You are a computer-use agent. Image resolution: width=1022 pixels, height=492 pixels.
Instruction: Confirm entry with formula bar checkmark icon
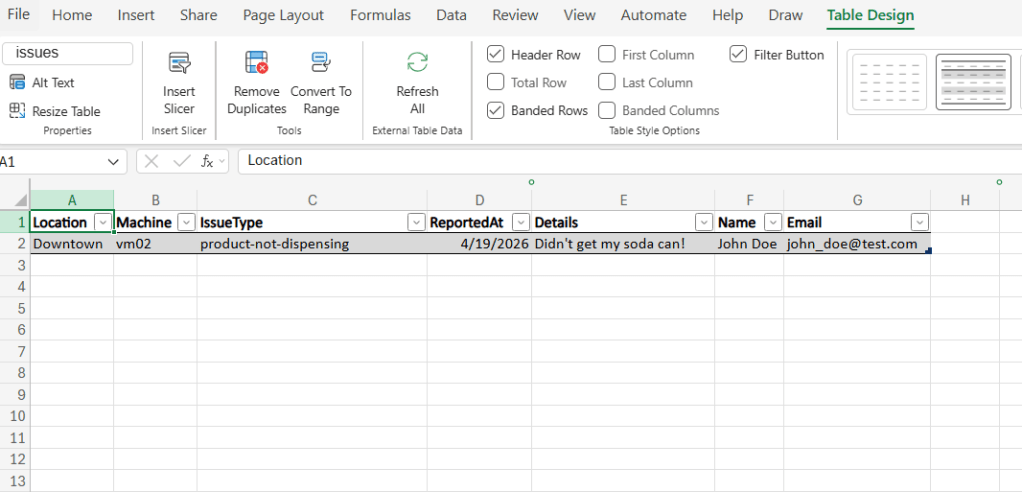point(182,161)
